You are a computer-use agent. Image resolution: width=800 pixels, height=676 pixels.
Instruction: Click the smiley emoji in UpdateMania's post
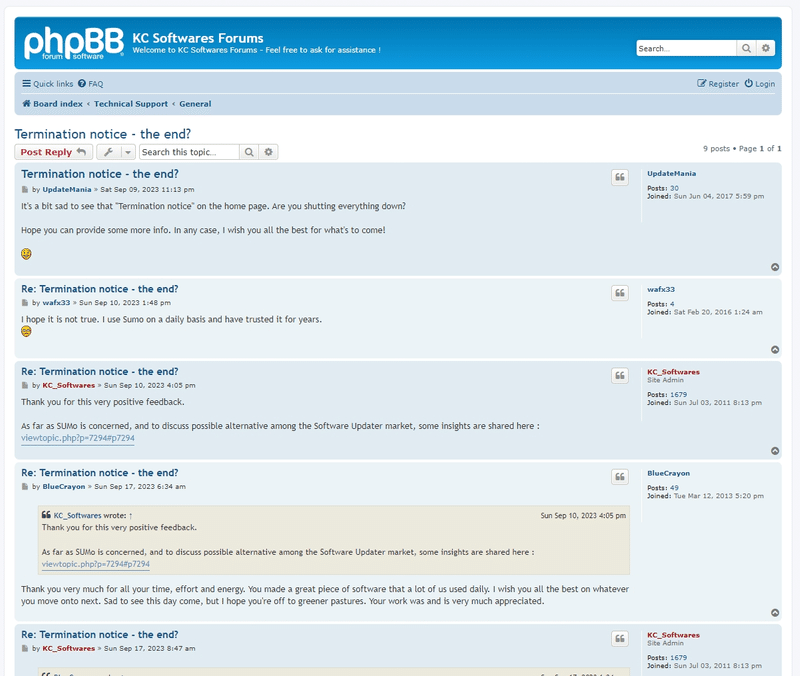click(x=26, y=254)
